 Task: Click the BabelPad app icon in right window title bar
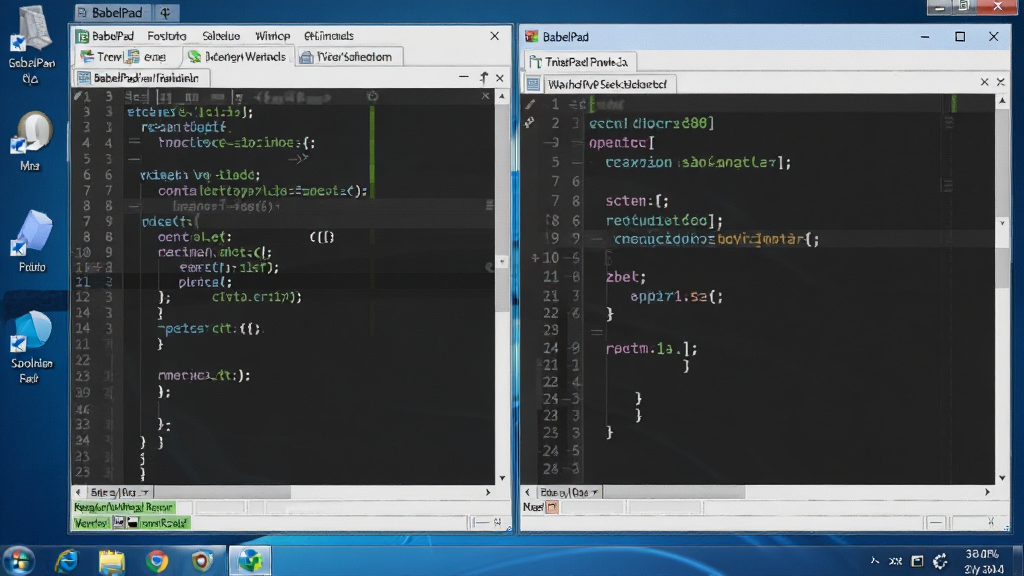point(532,37)
